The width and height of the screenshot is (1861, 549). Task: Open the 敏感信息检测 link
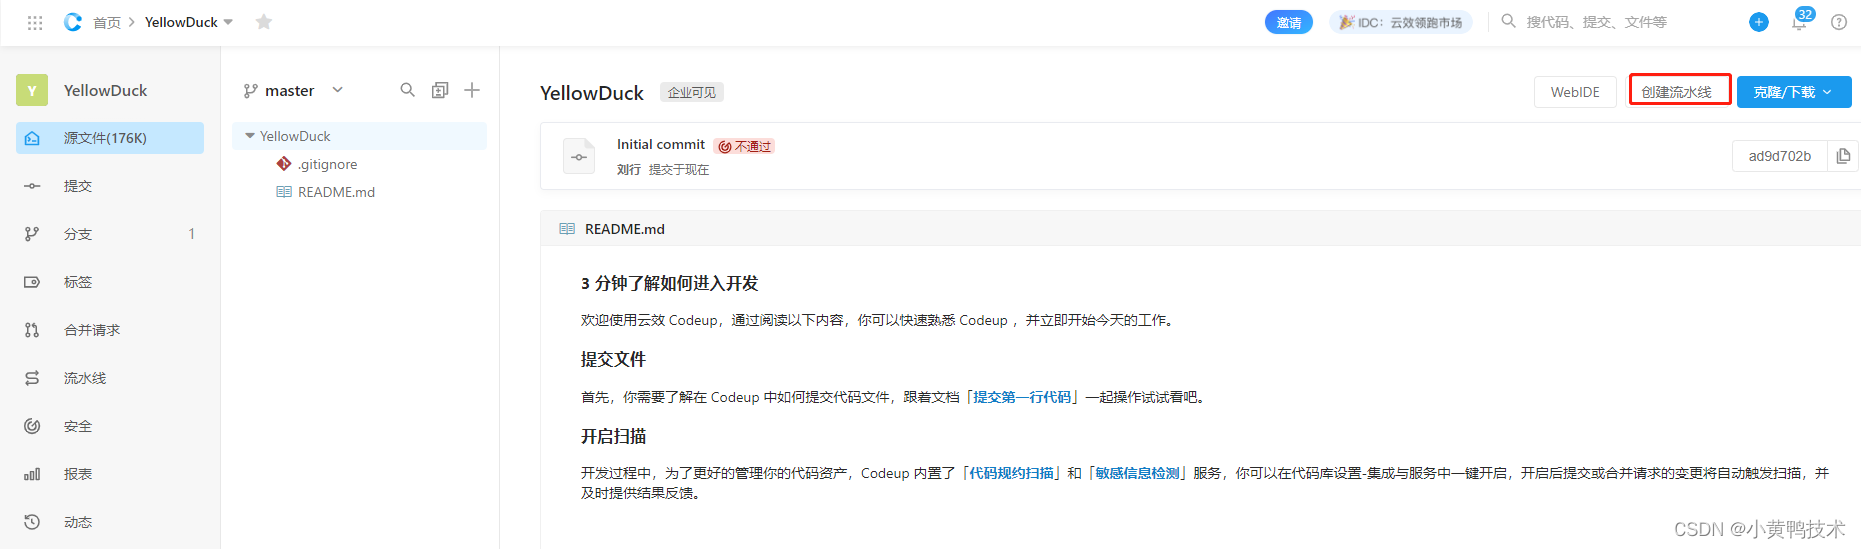(1138, 473)
